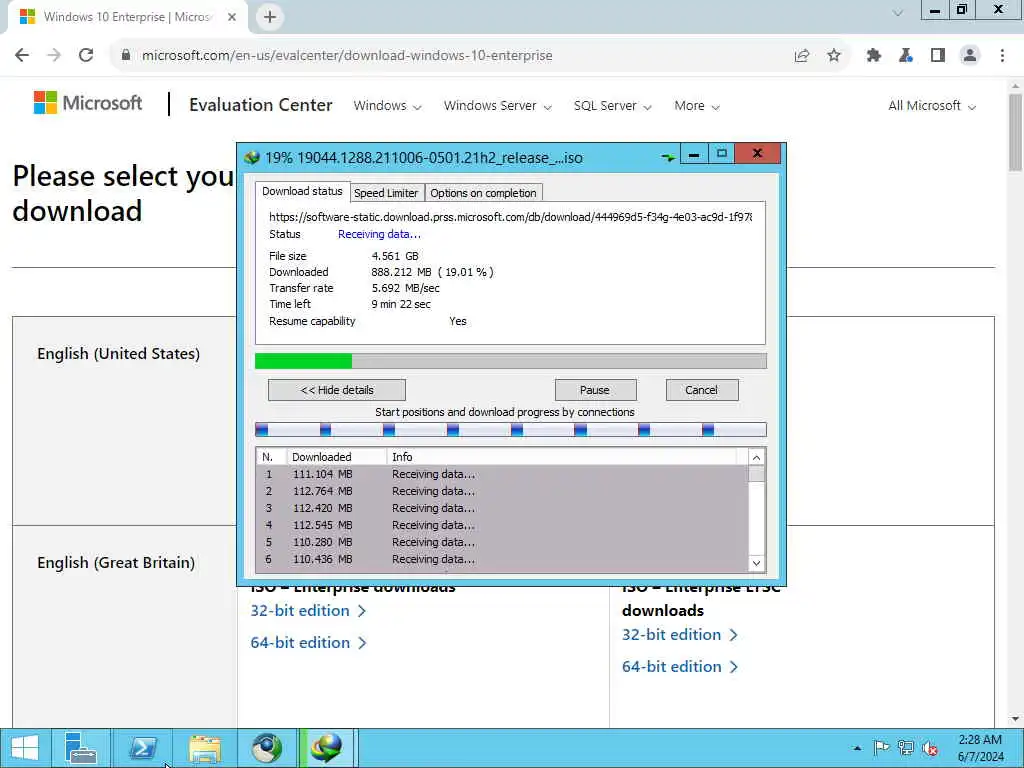
Task: Click the browser back arrow
Action: pos(22,56)
